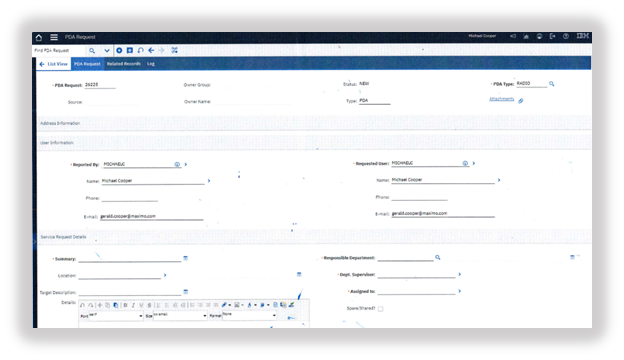Open the Size dropdown in Details editor
Image resolution: width=624 pixels, height=360 pixels.
(180, 316)
